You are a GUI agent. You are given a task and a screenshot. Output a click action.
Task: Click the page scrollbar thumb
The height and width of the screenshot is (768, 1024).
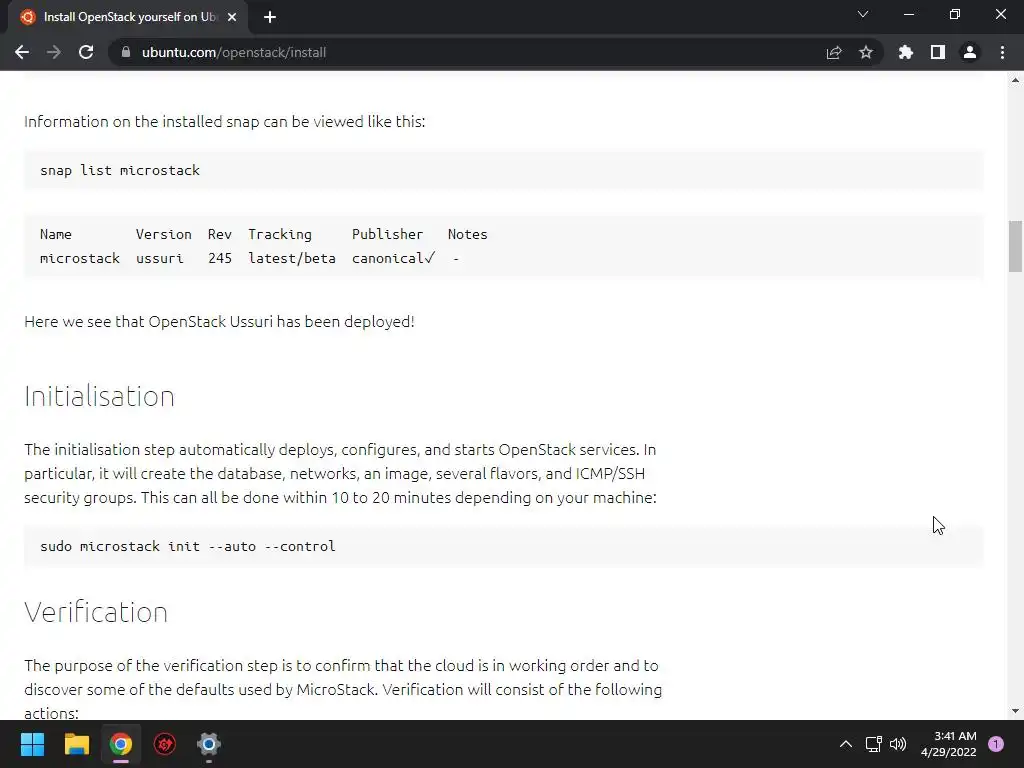click(x=1015, y=246)
